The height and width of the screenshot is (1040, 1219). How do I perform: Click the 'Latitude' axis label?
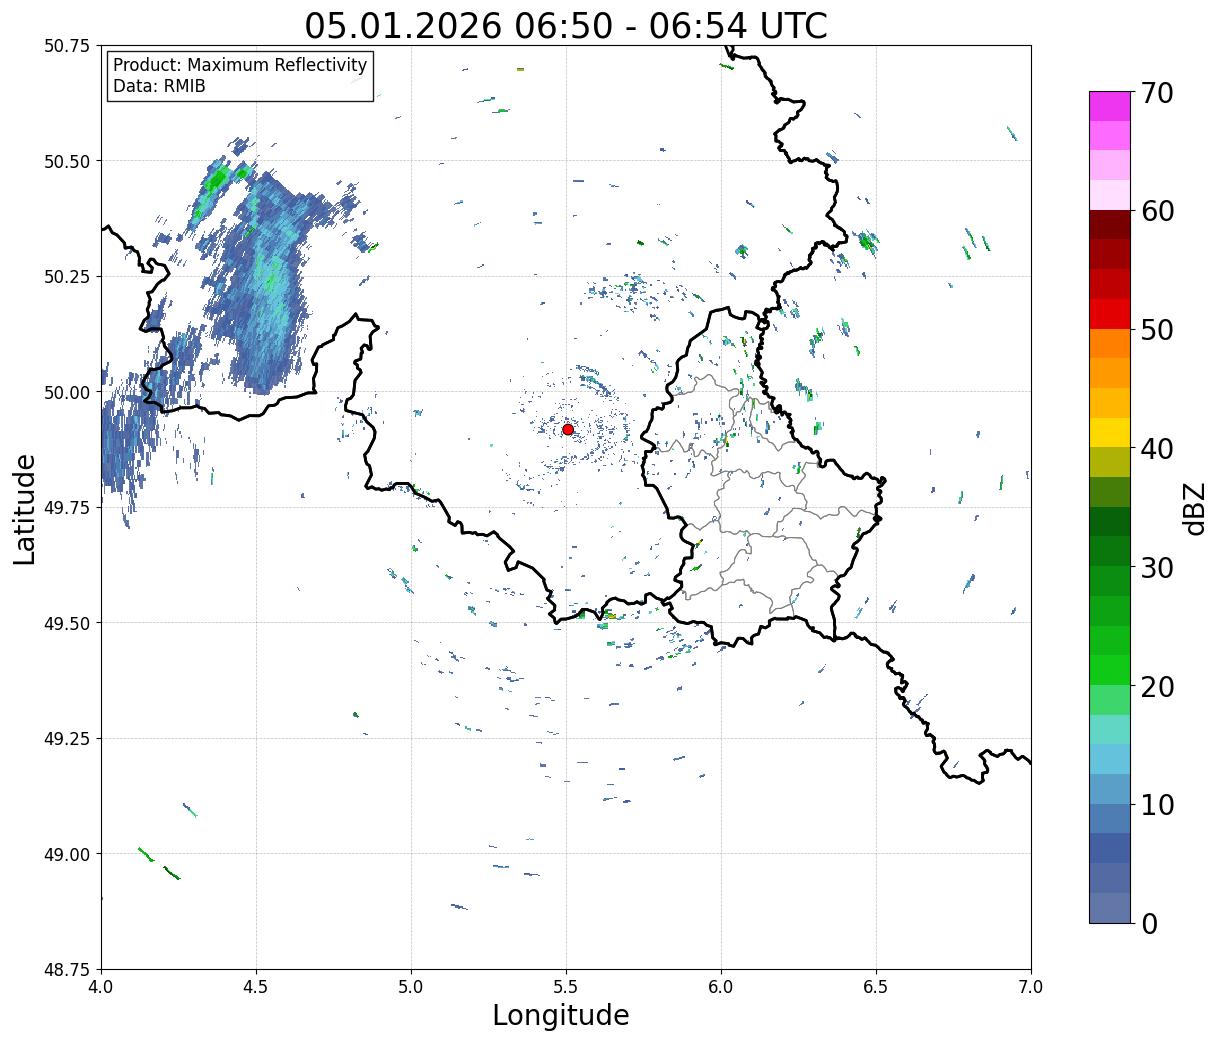[x=25, y=508]
